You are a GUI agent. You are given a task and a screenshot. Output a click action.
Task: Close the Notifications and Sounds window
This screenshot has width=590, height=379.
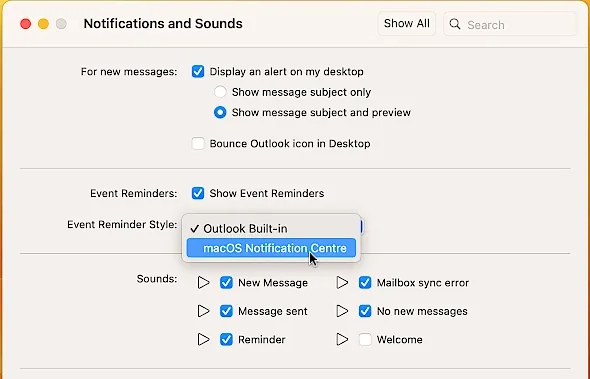coord(26,24)
